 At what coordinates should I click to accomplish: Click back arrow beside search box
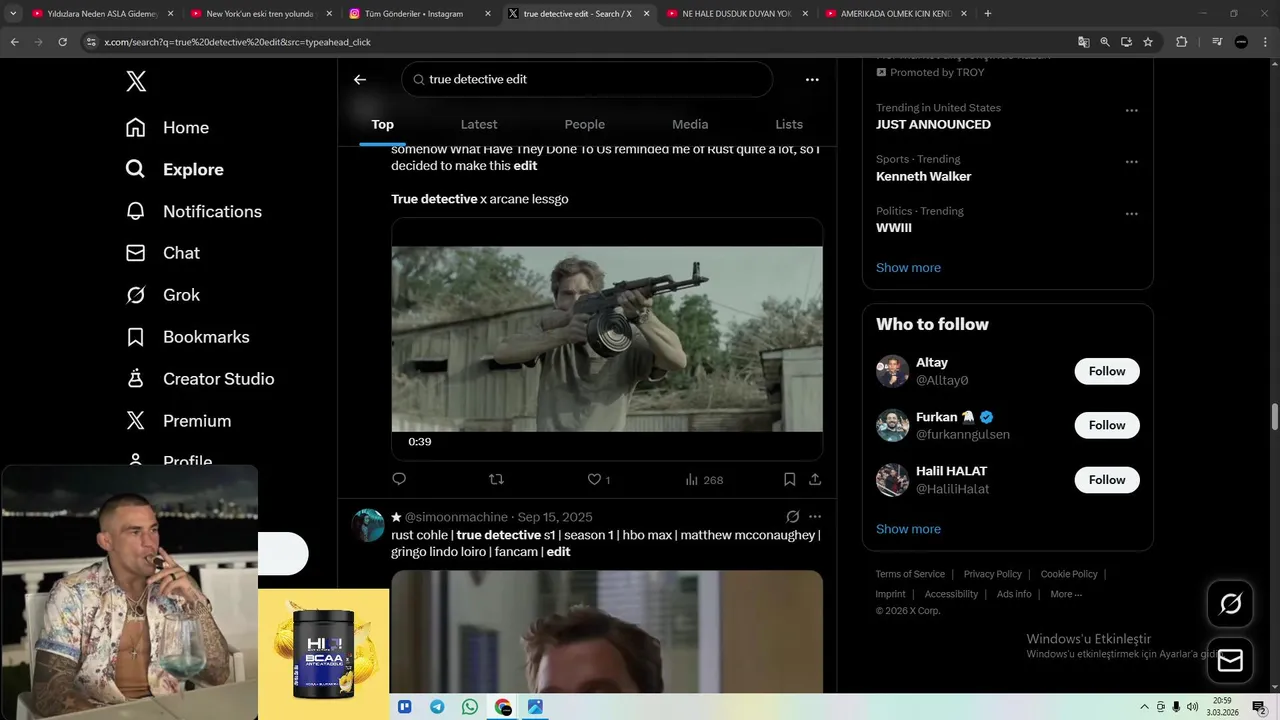coord(360,79)
